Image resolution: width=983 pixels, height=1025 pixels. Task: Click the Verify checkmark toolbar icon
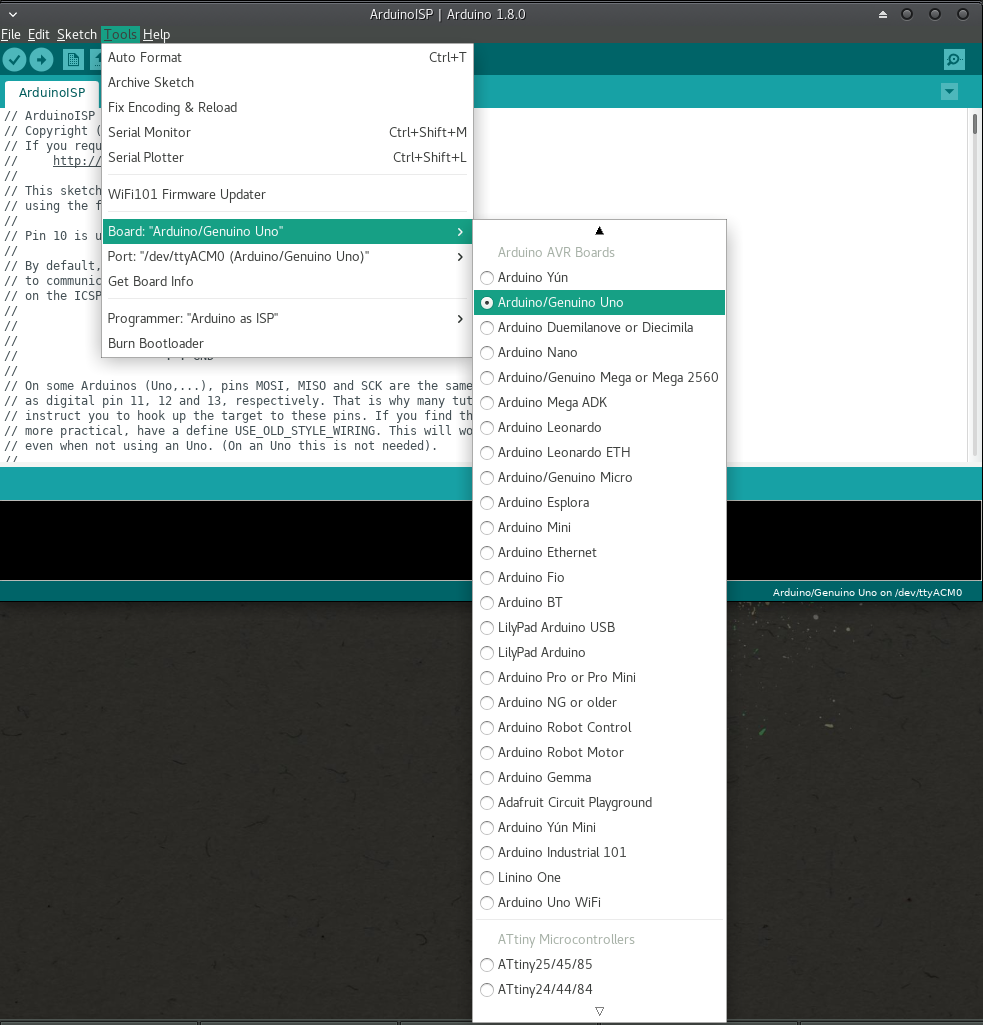(14, 60)
